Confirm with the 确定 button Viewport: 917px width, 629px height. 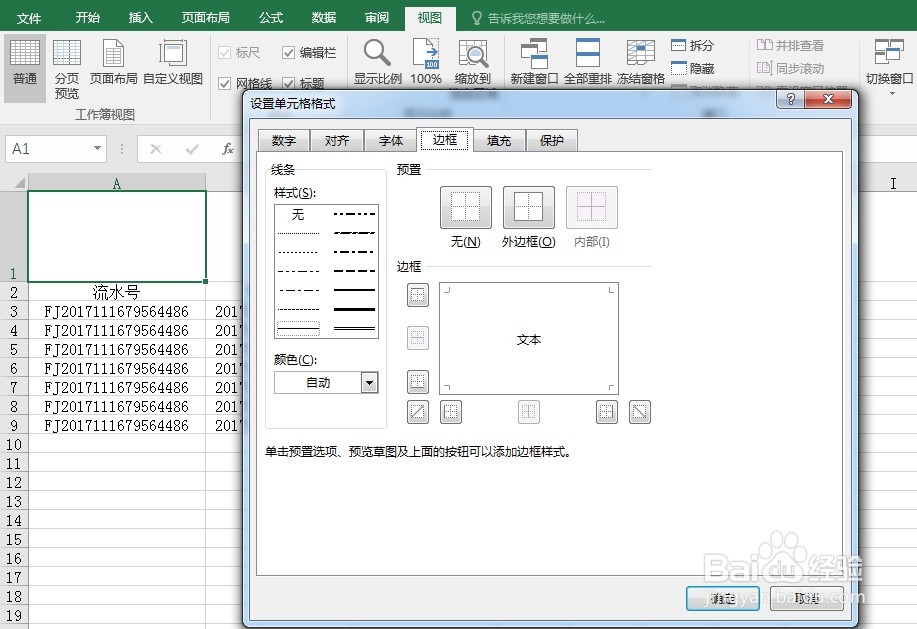[x=722, y=597]
